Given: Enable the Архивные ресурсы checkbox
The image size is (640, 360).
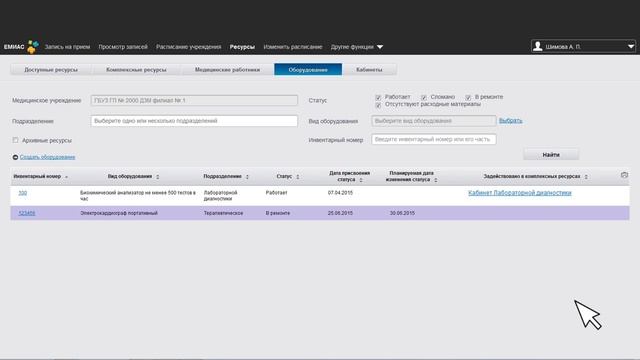Looking at the screenshot, I should (16, 140).
